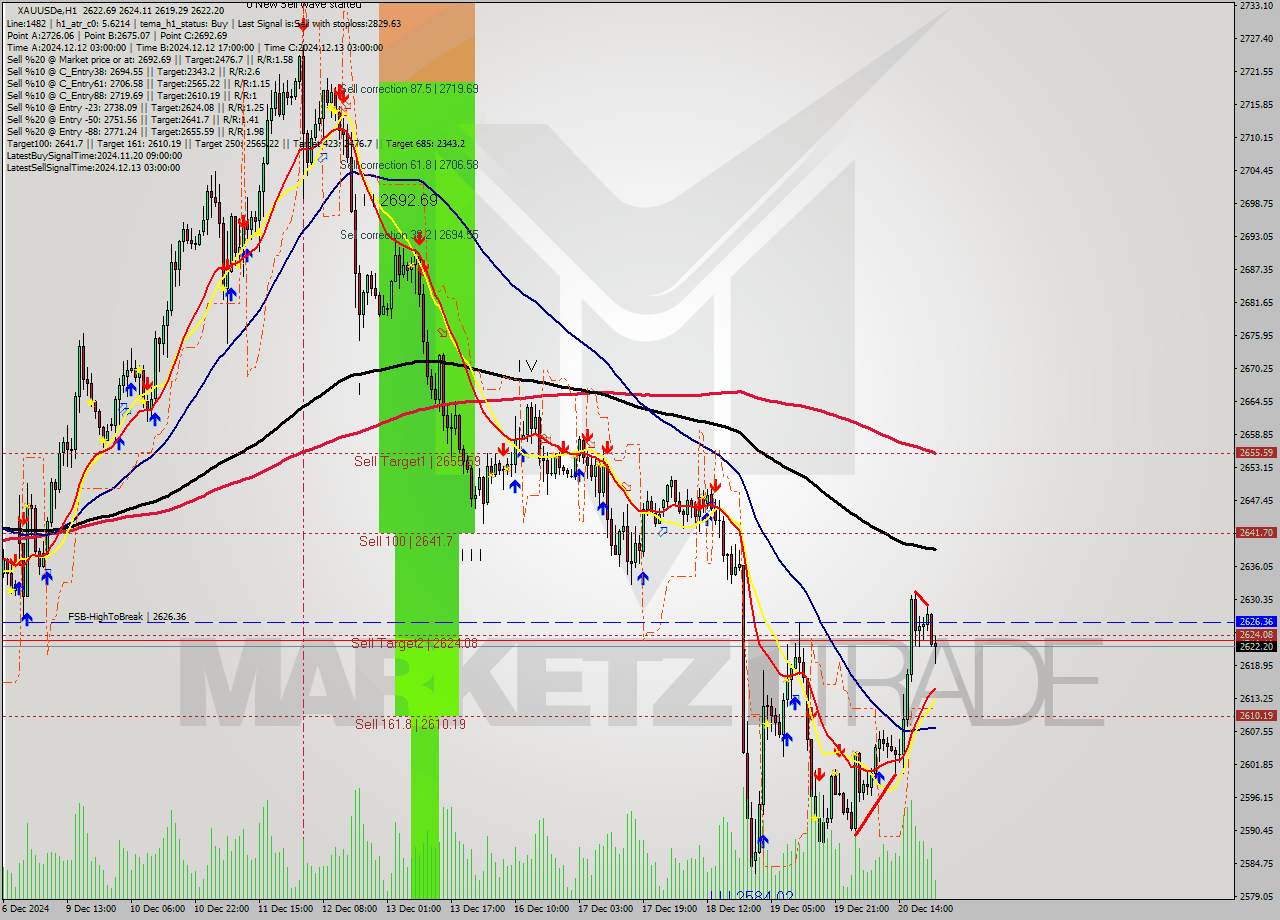Click the 'Sell %20 @ Market price' line
The width and height of the screenshot is (1280, 920).
click(149, 59)
